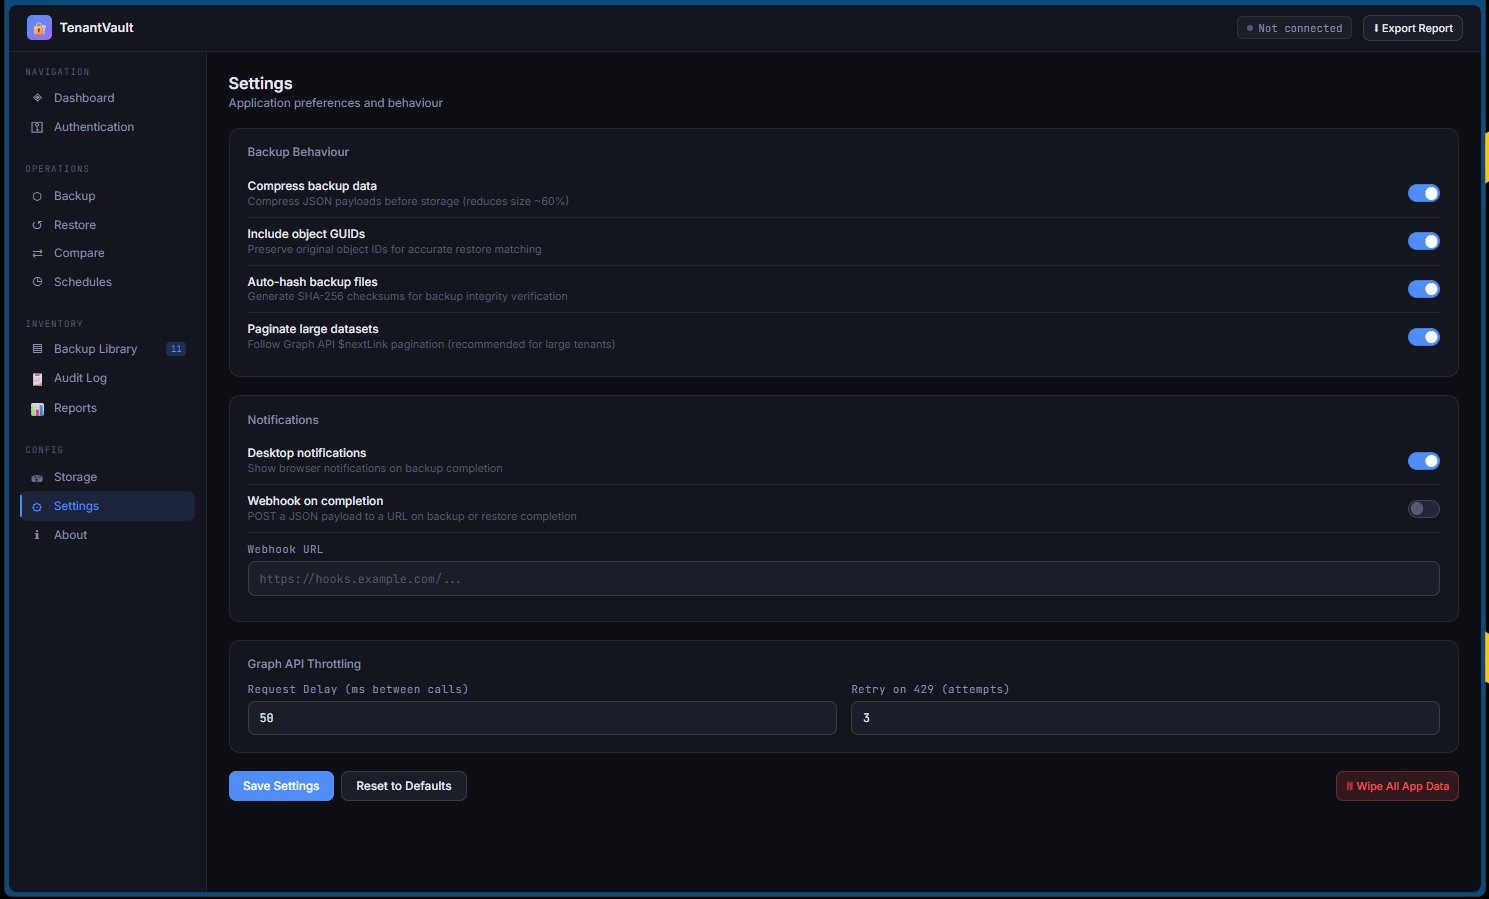Image resolution: width=1489 pixels, height=899 pixels.
Task: Click the Storage drive icon
Action: tap(37, 477)
